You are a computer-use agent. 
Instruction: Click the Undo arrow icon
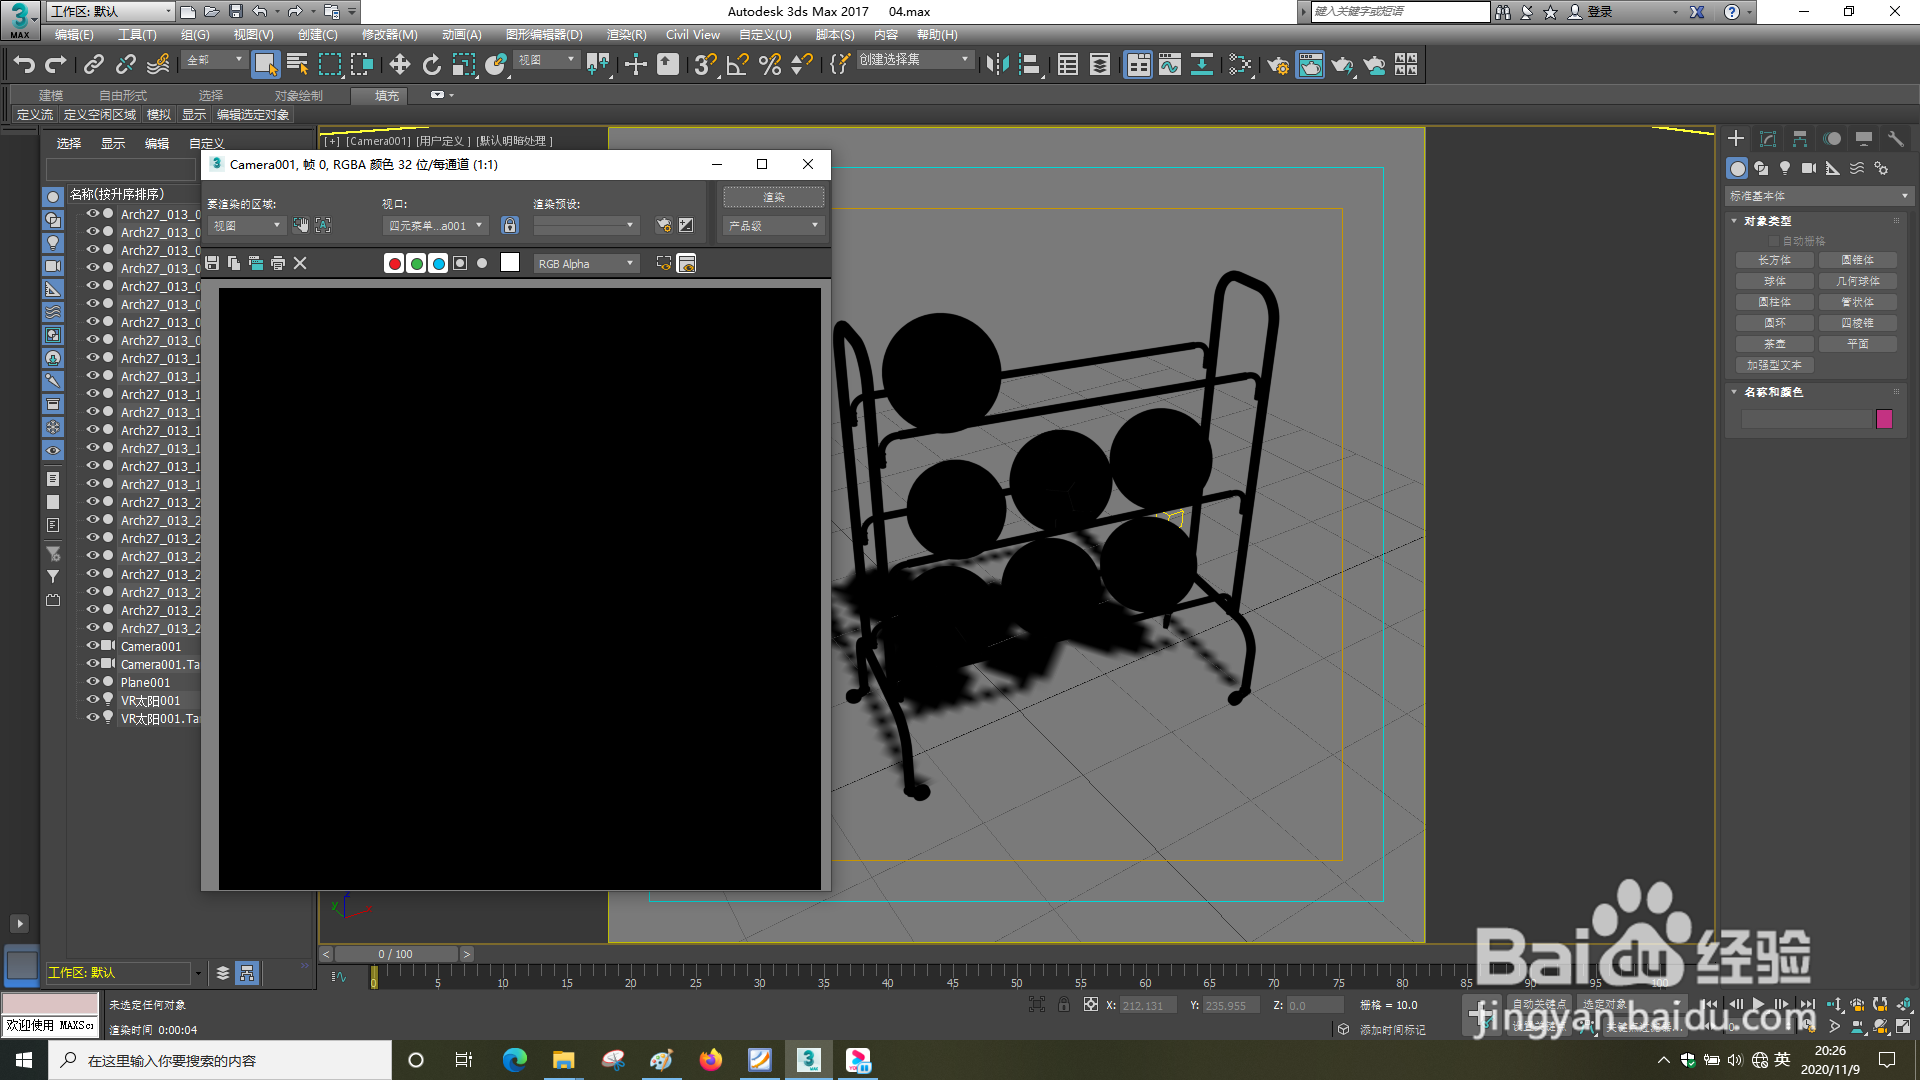[x=24, y=65]
